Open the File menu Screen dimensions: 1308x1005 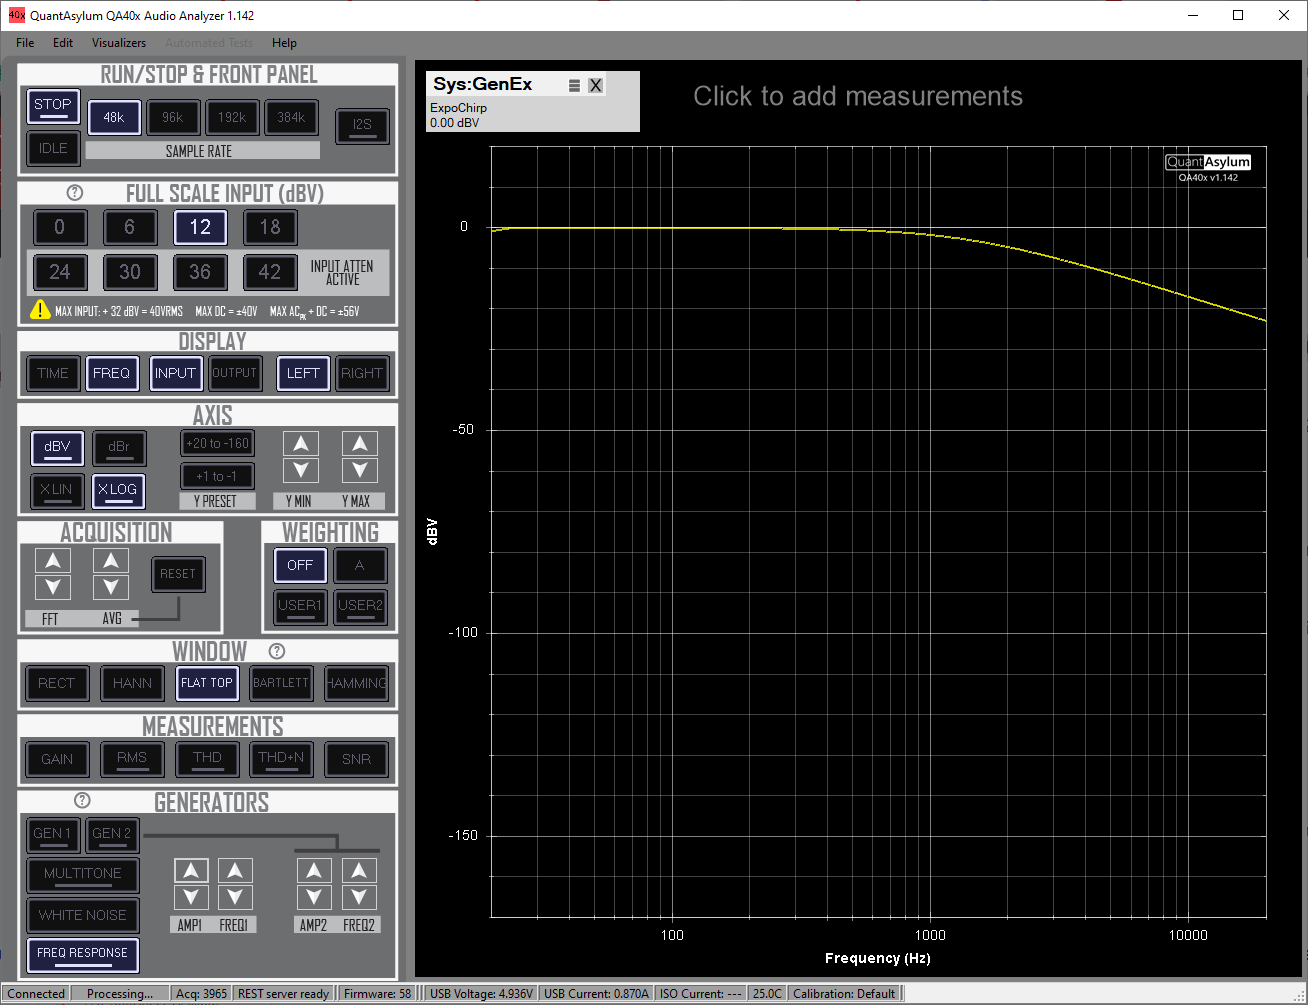[x=25, y=43]
